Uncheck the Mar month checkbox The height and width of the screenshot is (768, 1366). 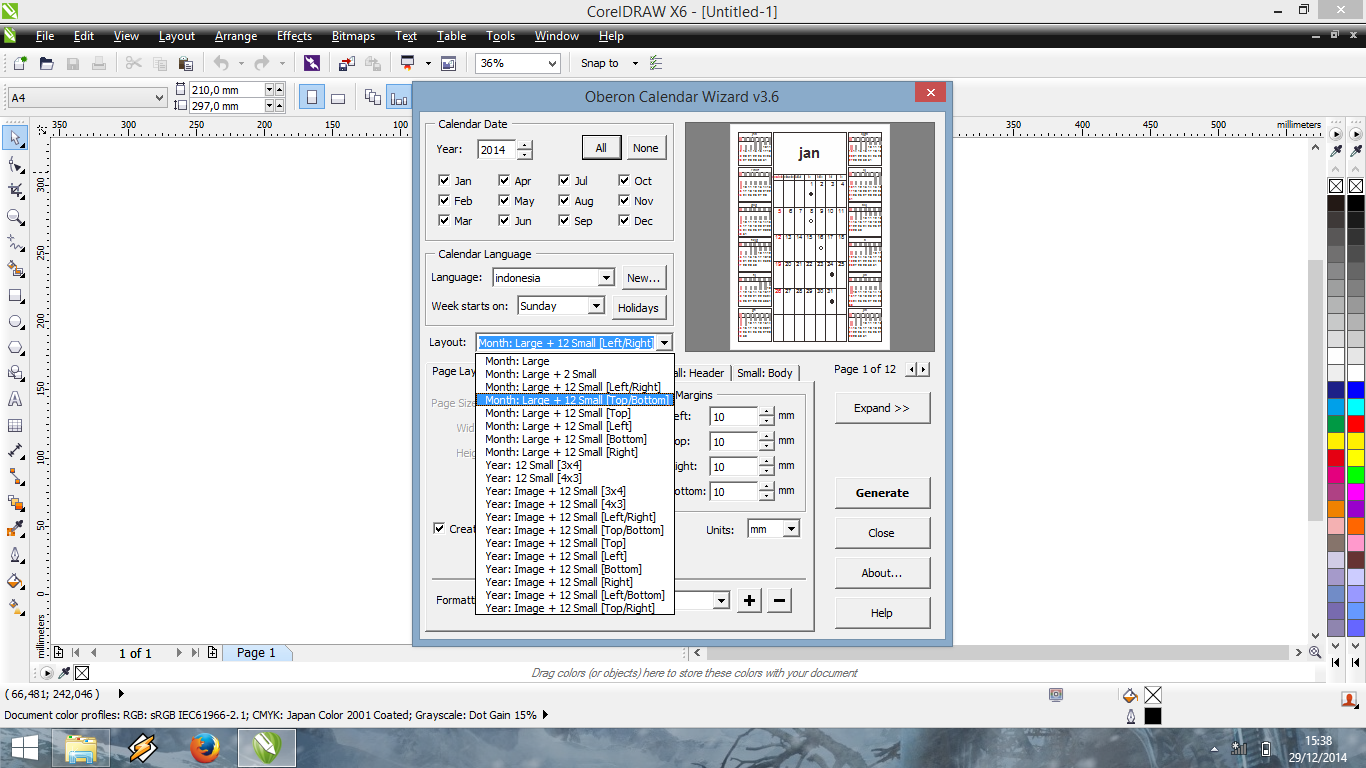(x=444, y=220)
